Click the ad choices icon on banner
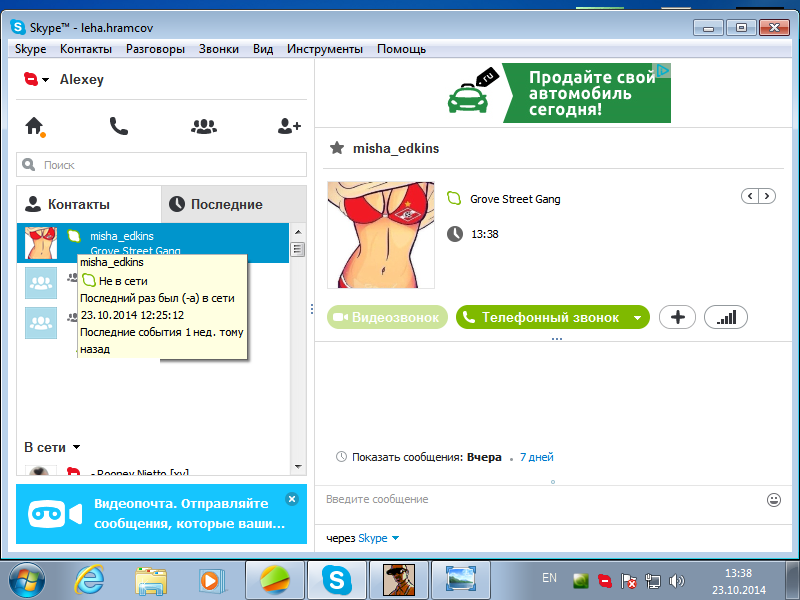 point(663,71)
